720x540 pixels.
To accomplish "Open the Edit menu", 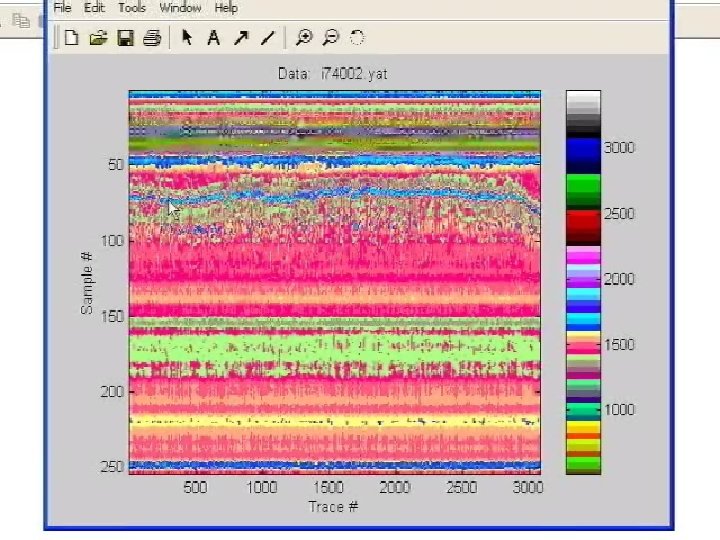I will pos(94,8).
